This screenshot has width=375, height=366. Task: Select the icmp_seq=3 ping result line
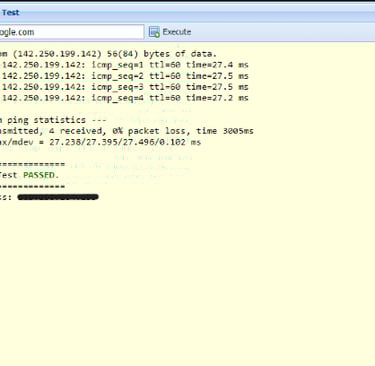pos(124,87)
